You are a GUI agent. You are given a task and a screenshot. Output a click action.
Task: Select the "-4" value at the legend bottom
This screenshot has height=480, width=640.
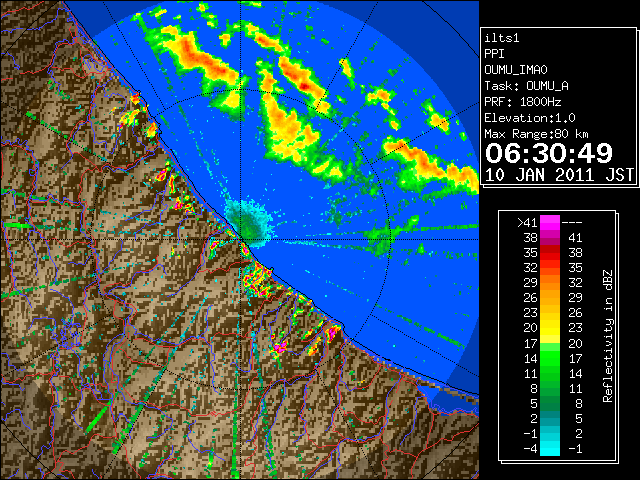point(530,449)
